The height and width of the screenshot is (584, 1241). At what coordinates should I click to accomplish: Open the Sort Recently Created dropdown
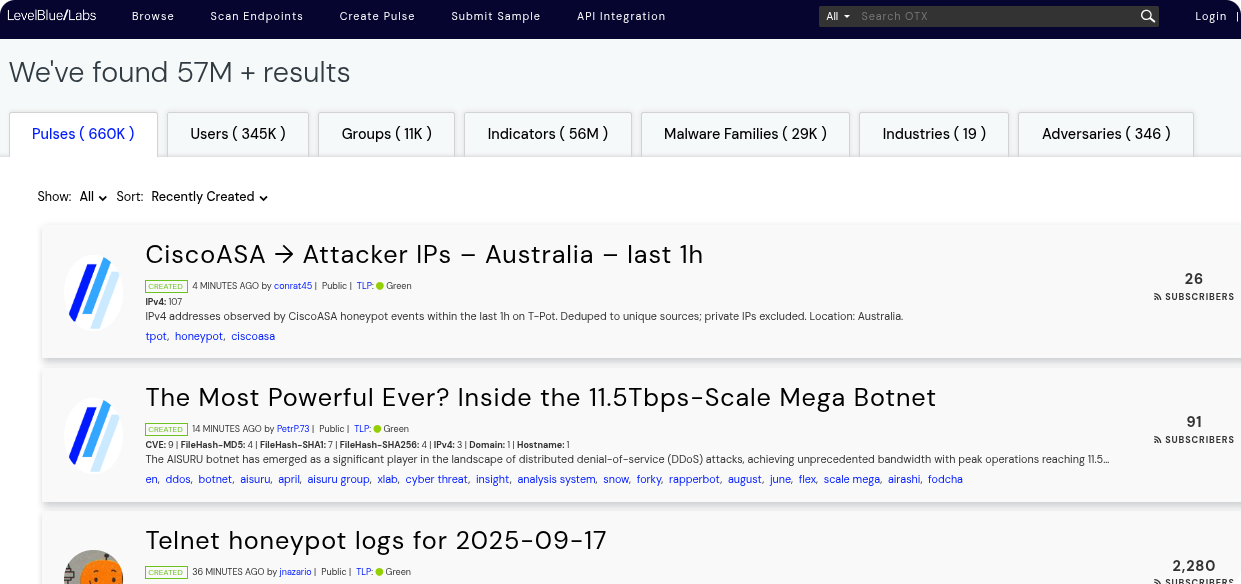(209, 197)
